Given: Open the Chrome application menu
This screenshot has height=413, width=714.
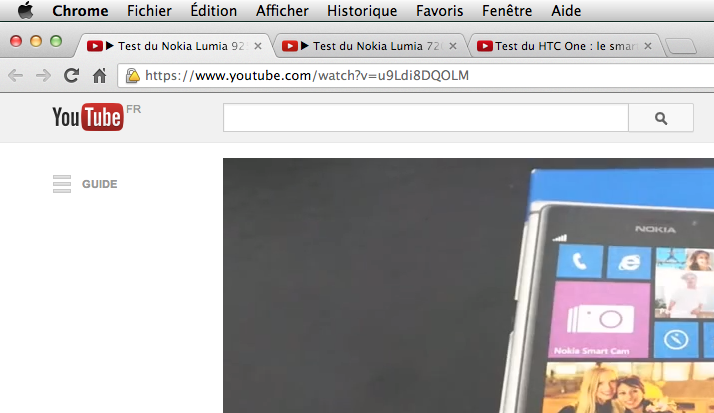Looking at the screenshot, I should tap(80, 10).
